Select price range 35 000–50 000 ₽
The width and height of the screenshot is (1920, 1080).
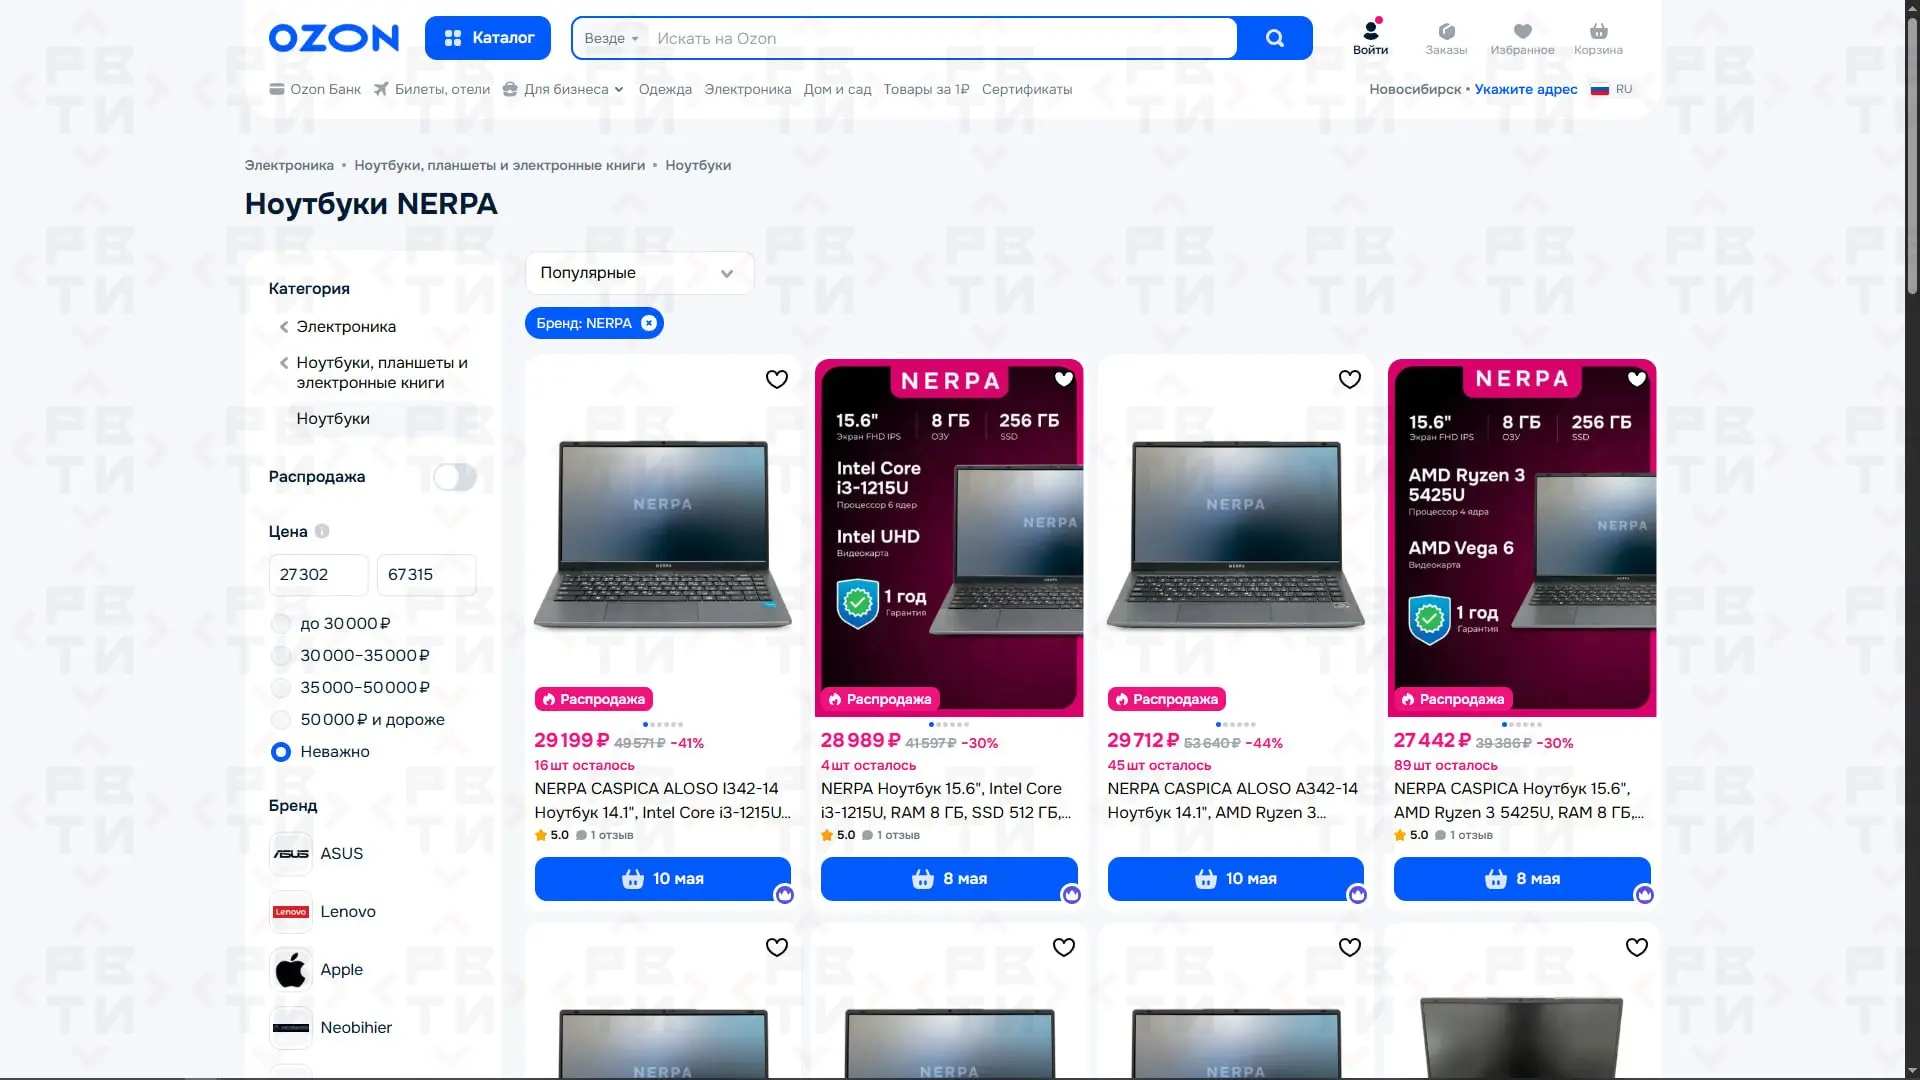(281, 688)
